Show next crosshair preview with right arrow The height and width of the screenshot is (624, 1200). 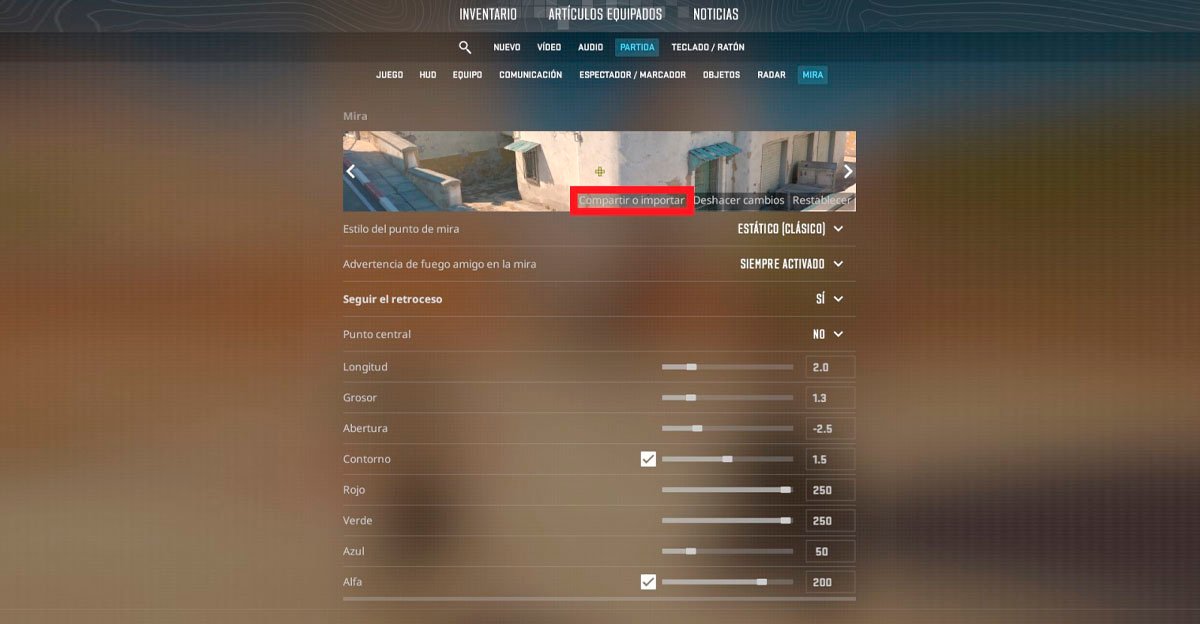[x=848, y=171]
